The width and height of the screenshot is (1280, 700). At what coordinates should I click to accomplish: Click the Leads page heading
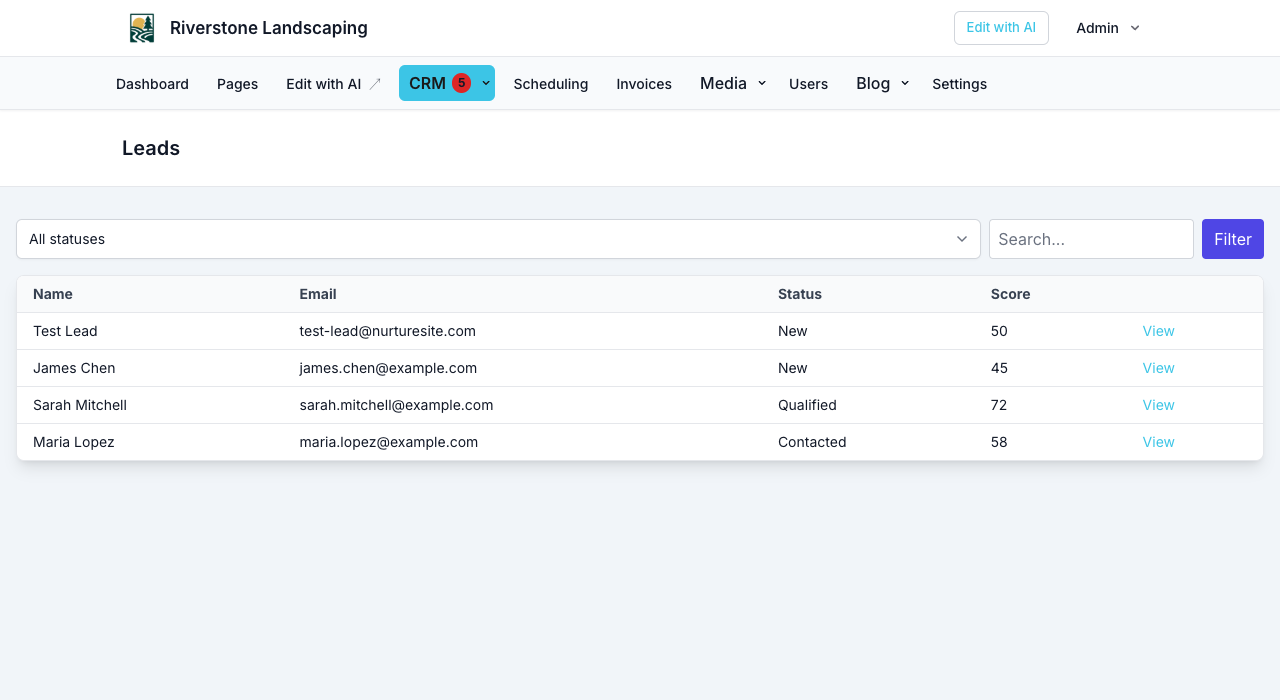(151, 148)
